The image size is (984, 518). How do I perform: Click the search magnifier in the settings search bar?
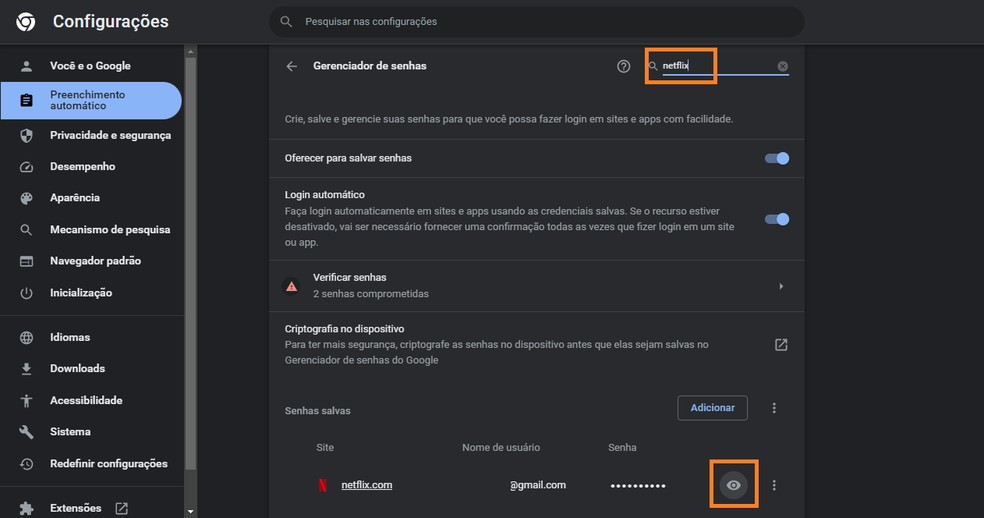coord(286,21)
